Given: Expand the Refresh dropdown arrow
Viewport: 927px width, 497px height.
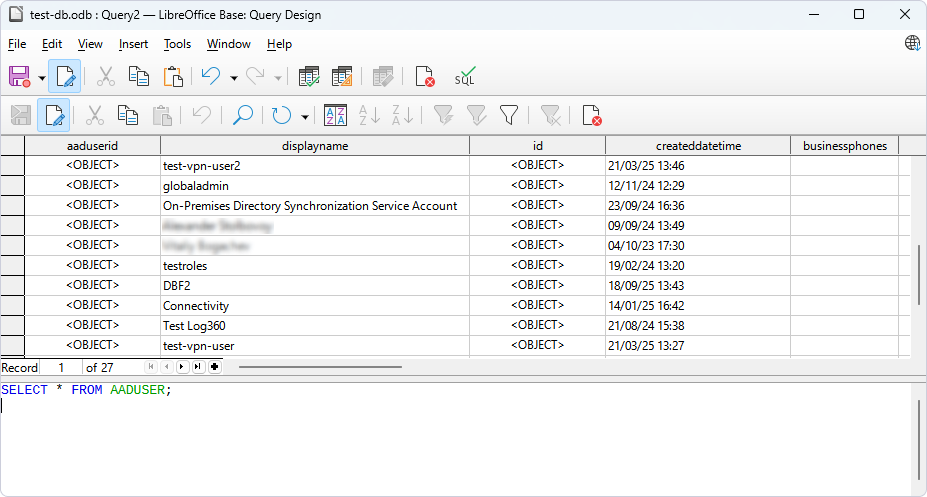Looking at the screenshot, I should point(304,116).
